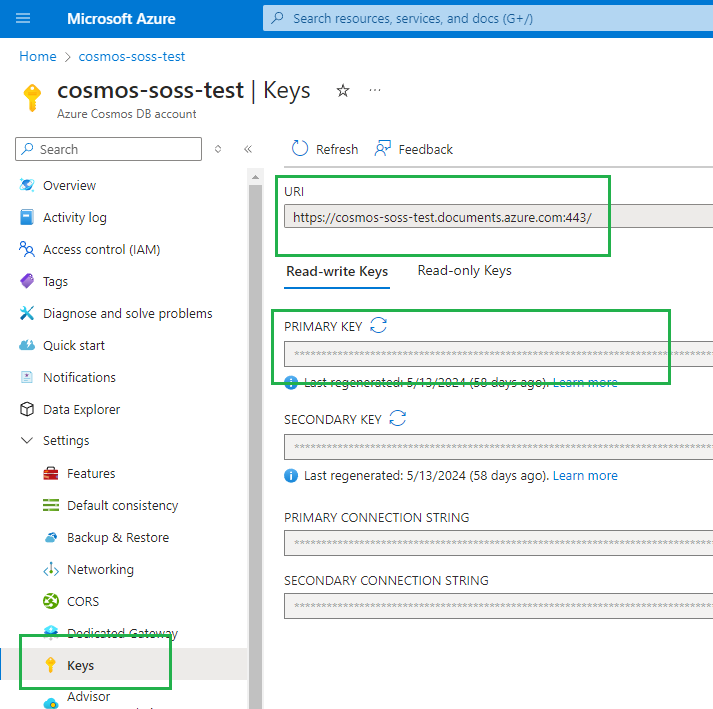Click the Notifications document icon
713x709 pixels.
click(27, 377)
